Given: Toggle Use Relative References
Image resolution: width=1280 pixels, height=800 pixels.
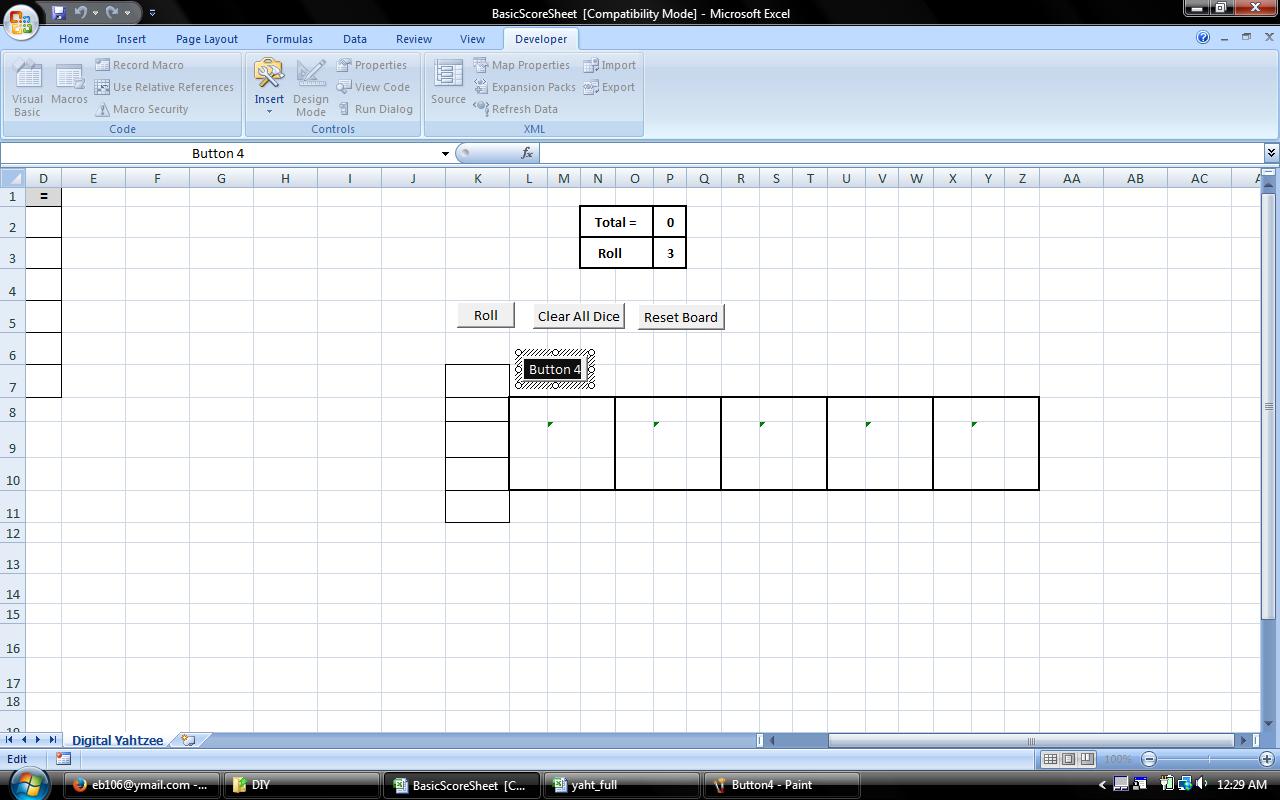Looking at the screenshot, I should tap(164, 87).
